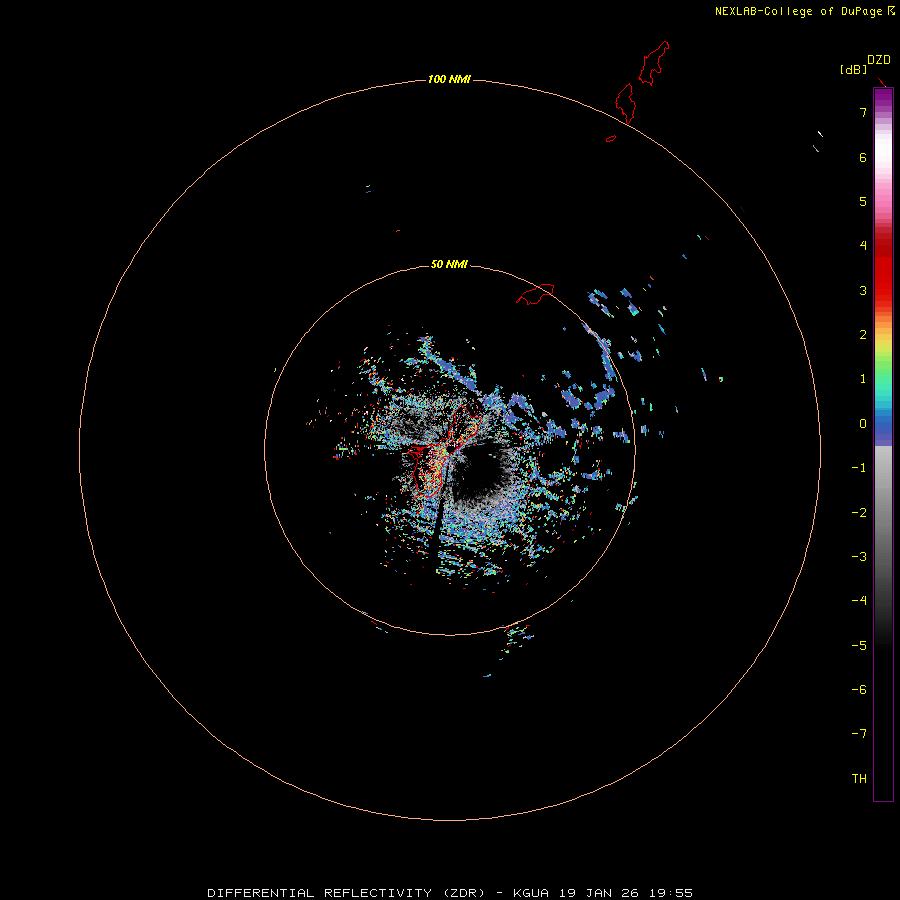The image size is (900, 900).
Task: Click the -1 dB tick label on scale
Action: coord(859,468)
